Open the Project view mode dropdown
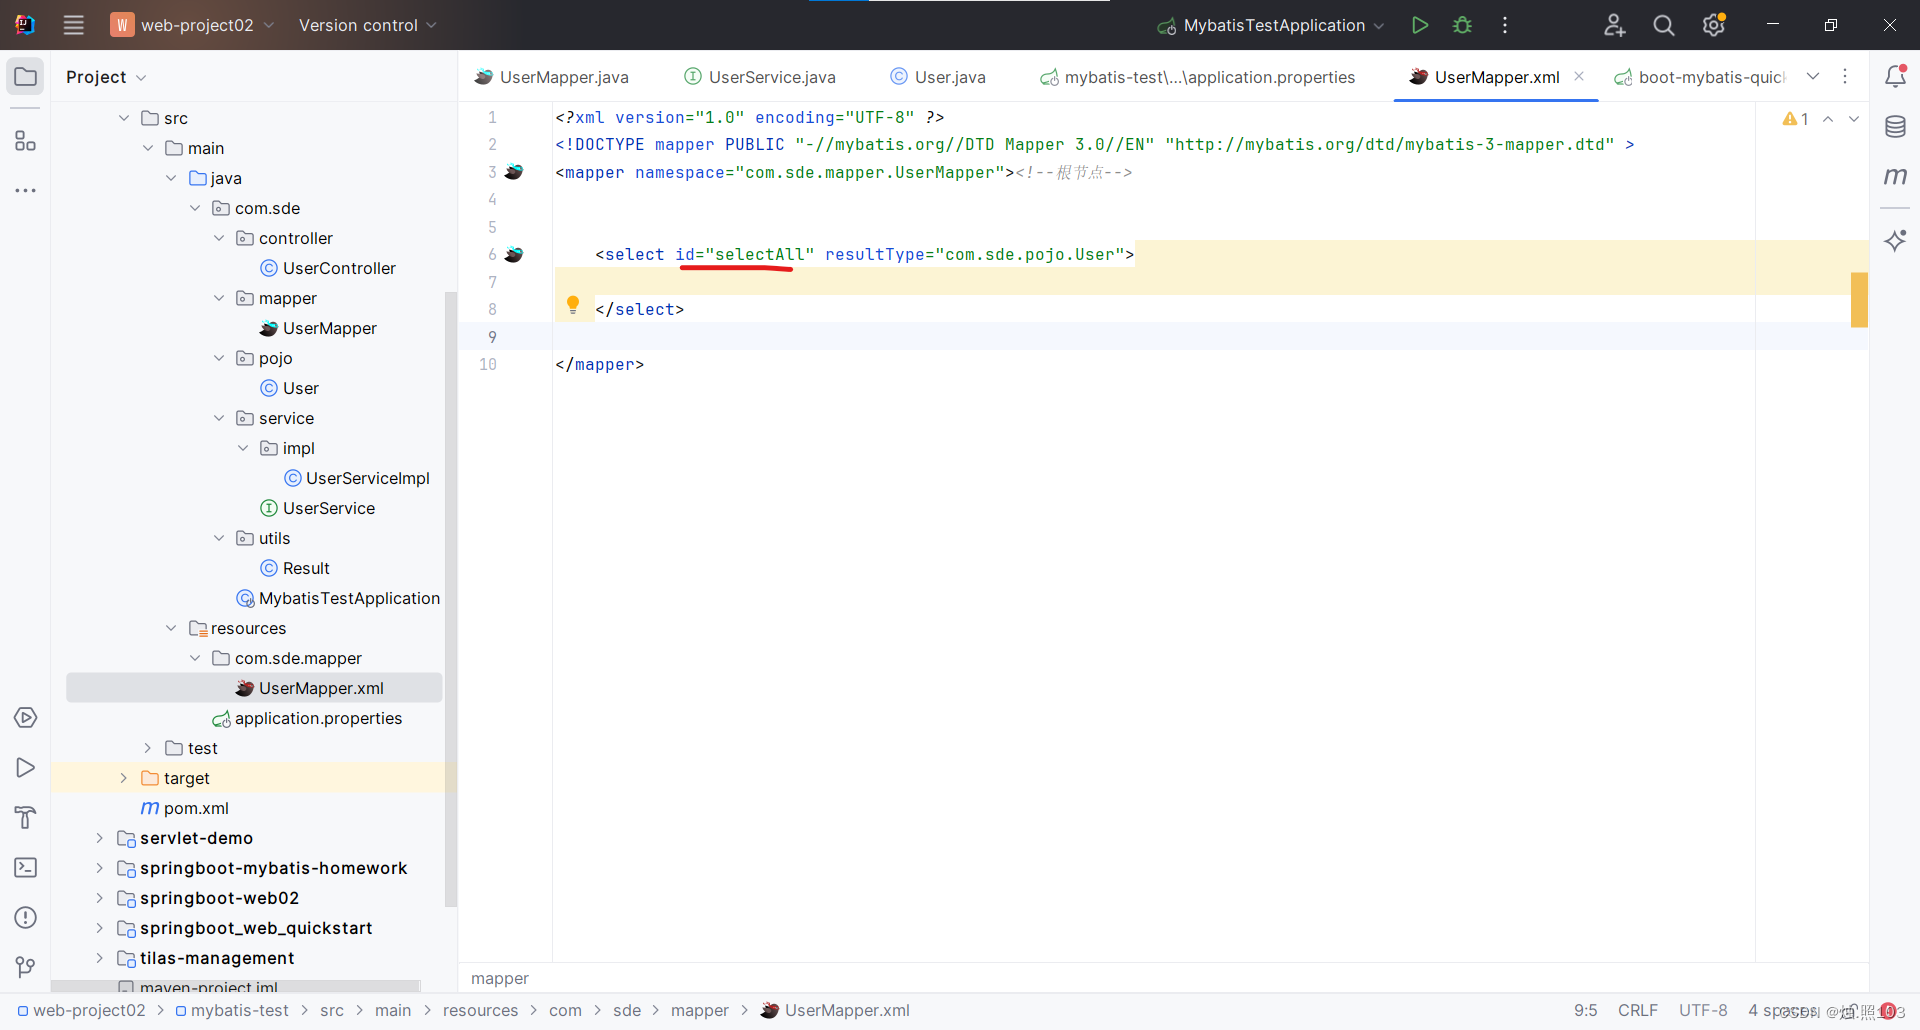The image size is (1920, 1030). [106, 77]
